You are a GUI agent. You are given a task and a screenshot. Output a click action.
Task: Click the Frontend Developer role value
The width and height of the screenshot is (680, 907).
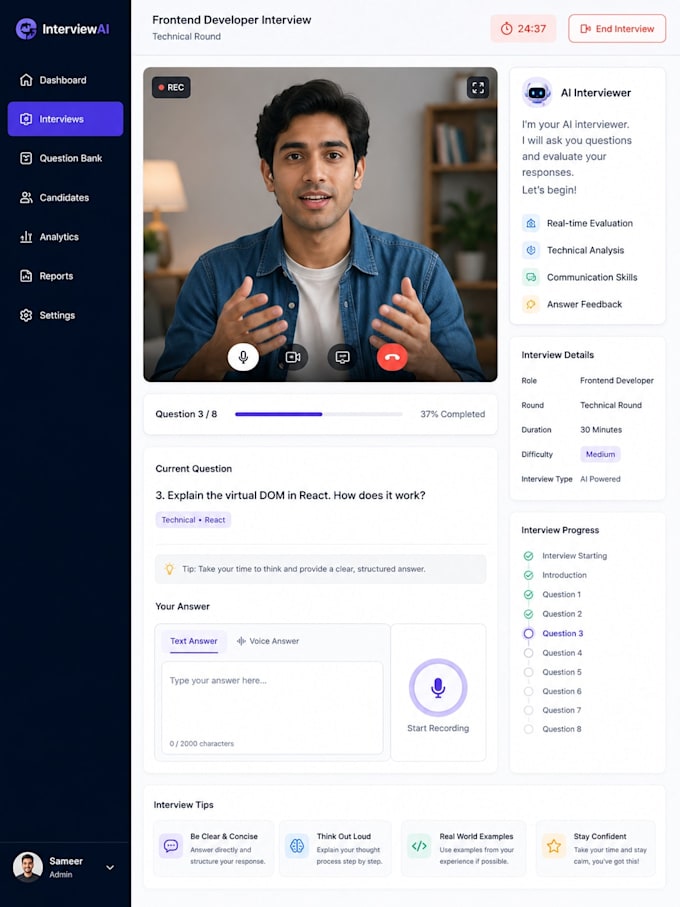(x=617, y=381)
